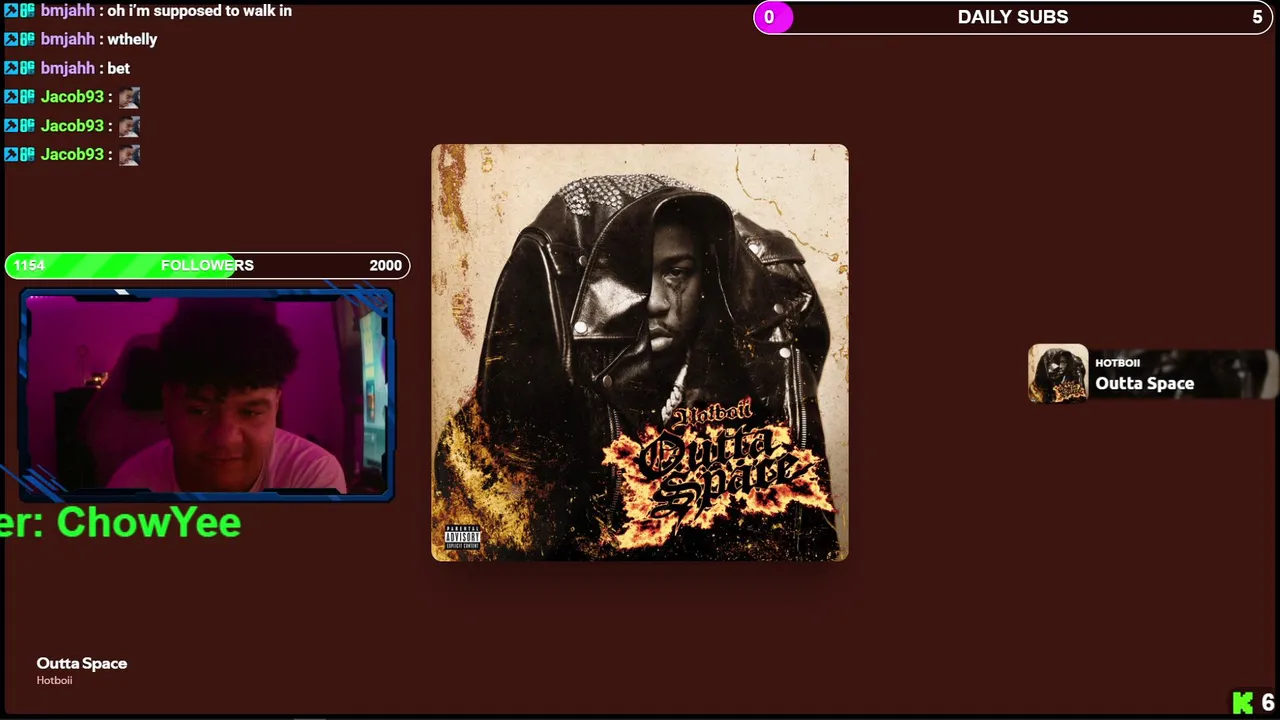The height and width of the screenshot is (720, 1280).
Task: Click the Outta Space title in now-playing widget
Action: 1144,384
